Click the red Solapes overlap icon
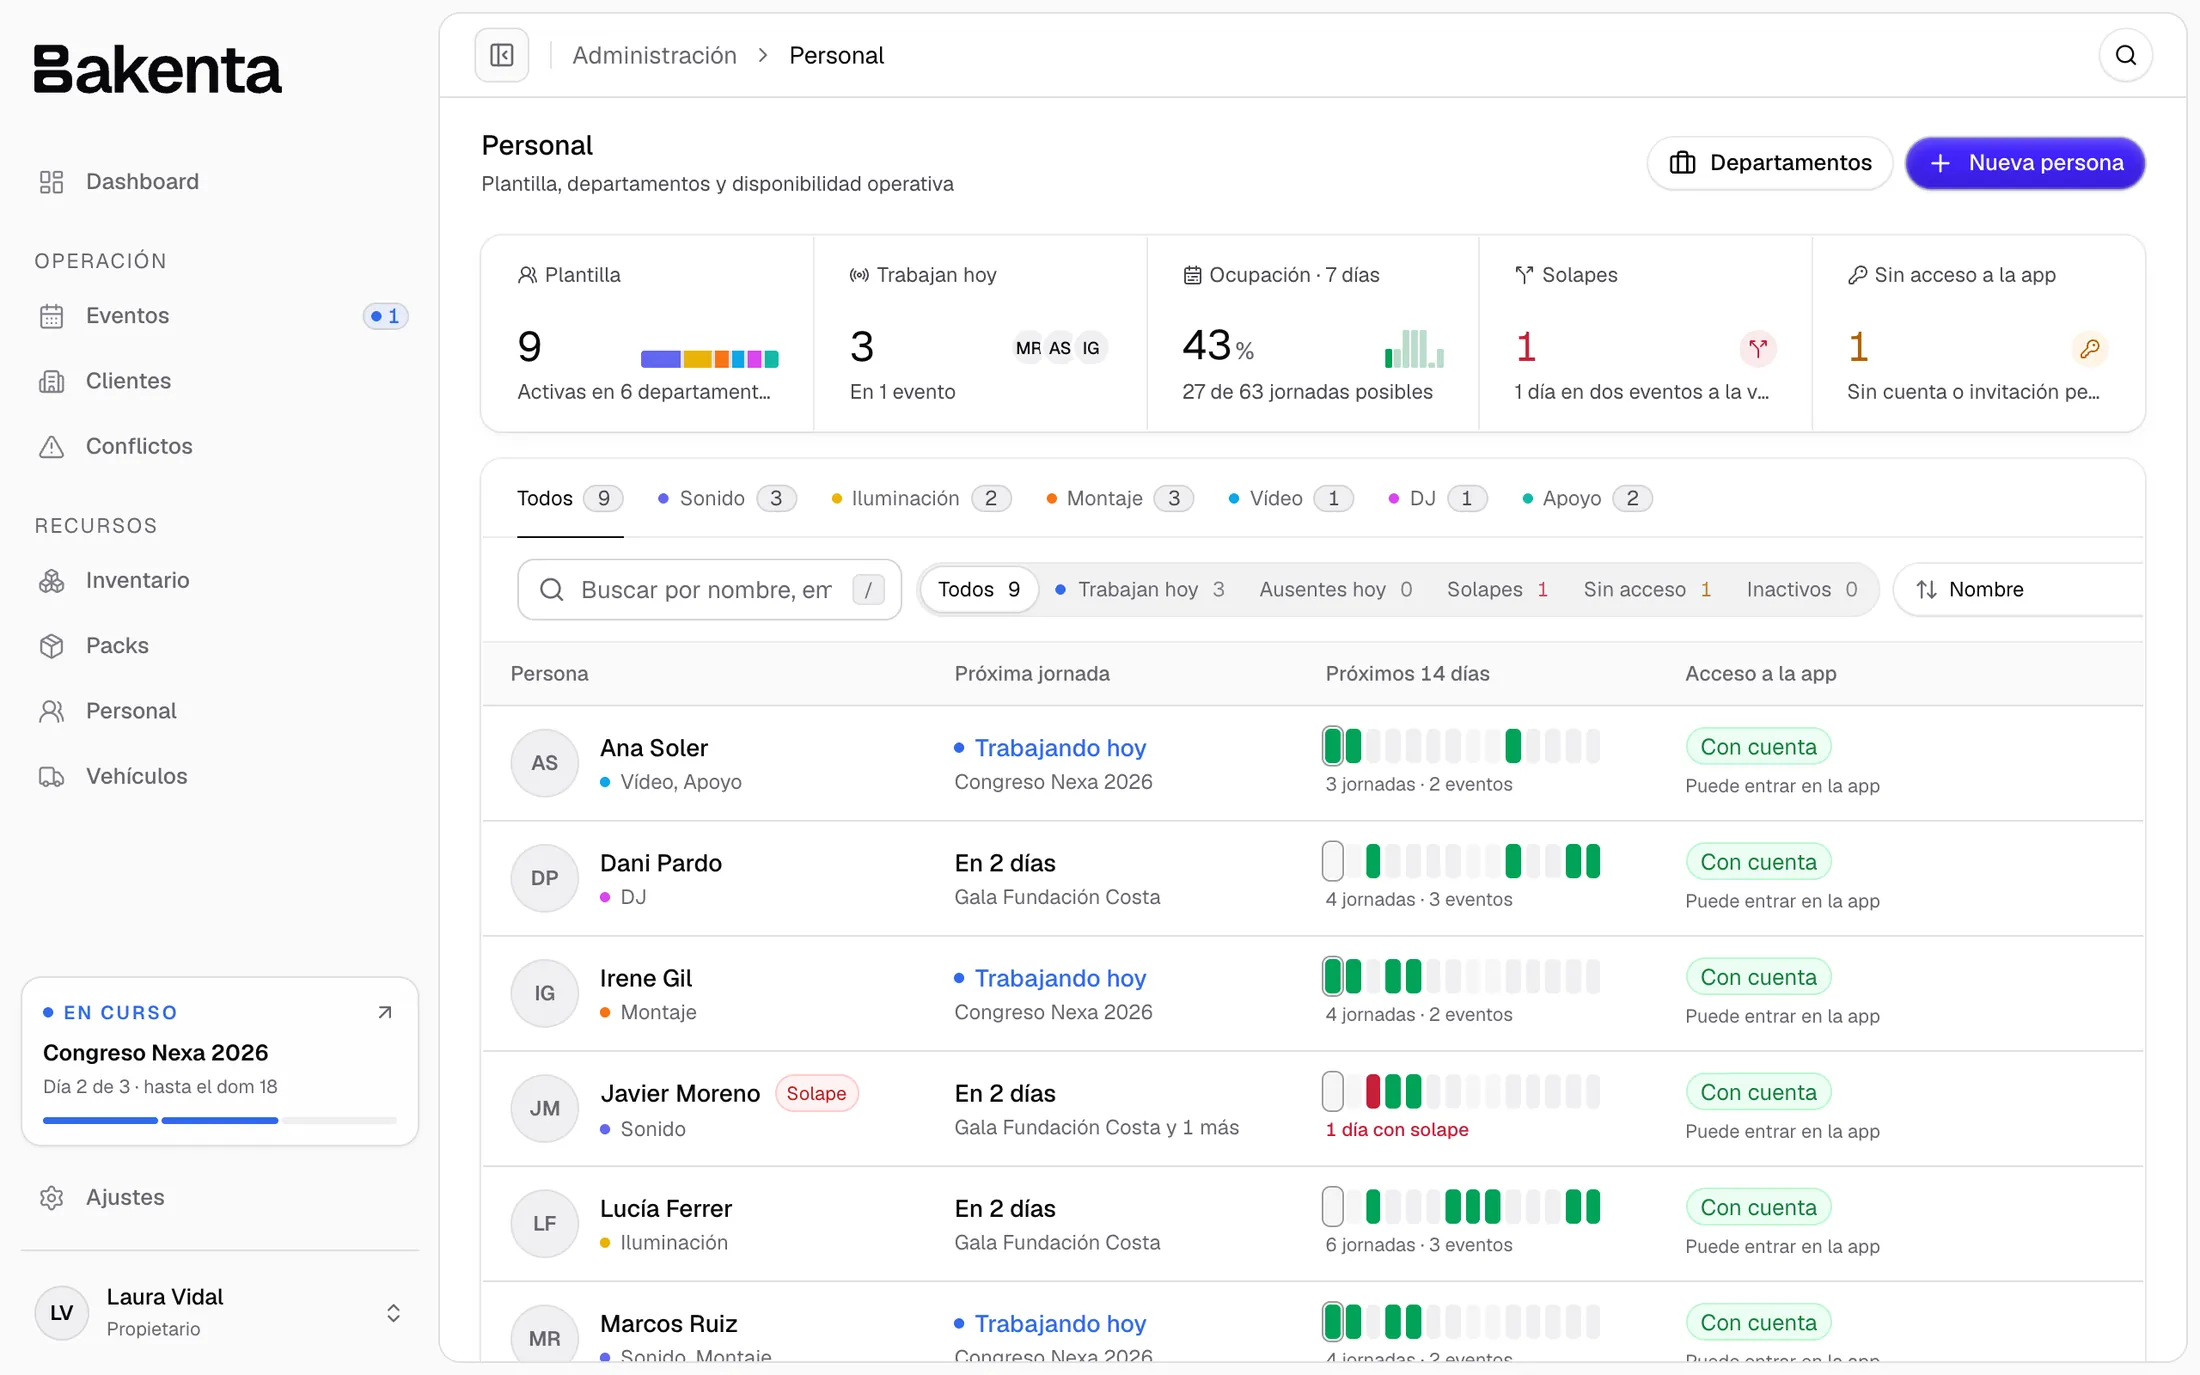This screenshot has width=2200, height=1375. pyautogui.click(x=1757, y=348)
